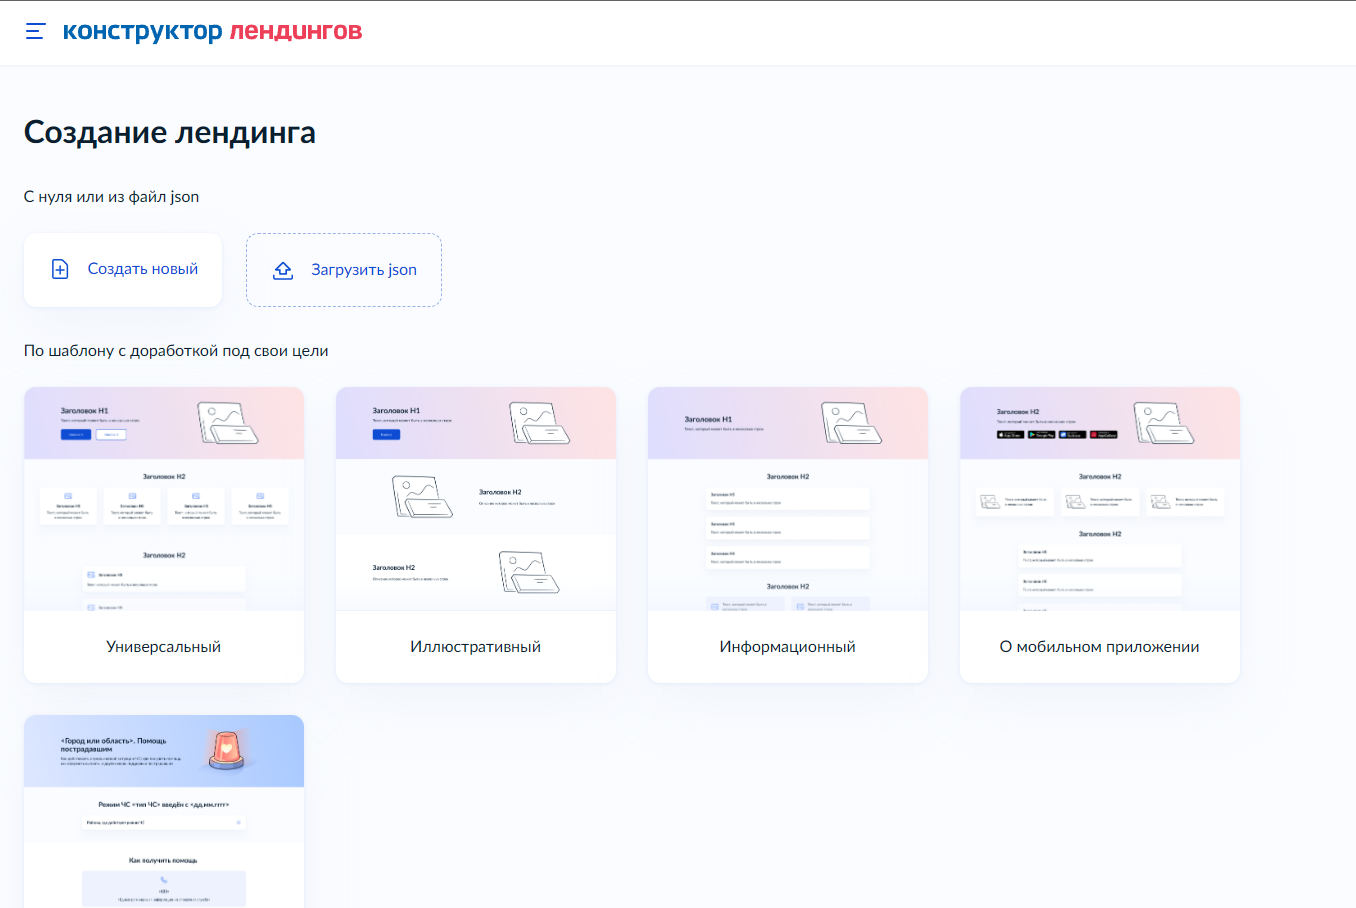Click the new-file plus icon
Image resolution: width=1356 pixels, height=908 pixels.
point(60,269)
